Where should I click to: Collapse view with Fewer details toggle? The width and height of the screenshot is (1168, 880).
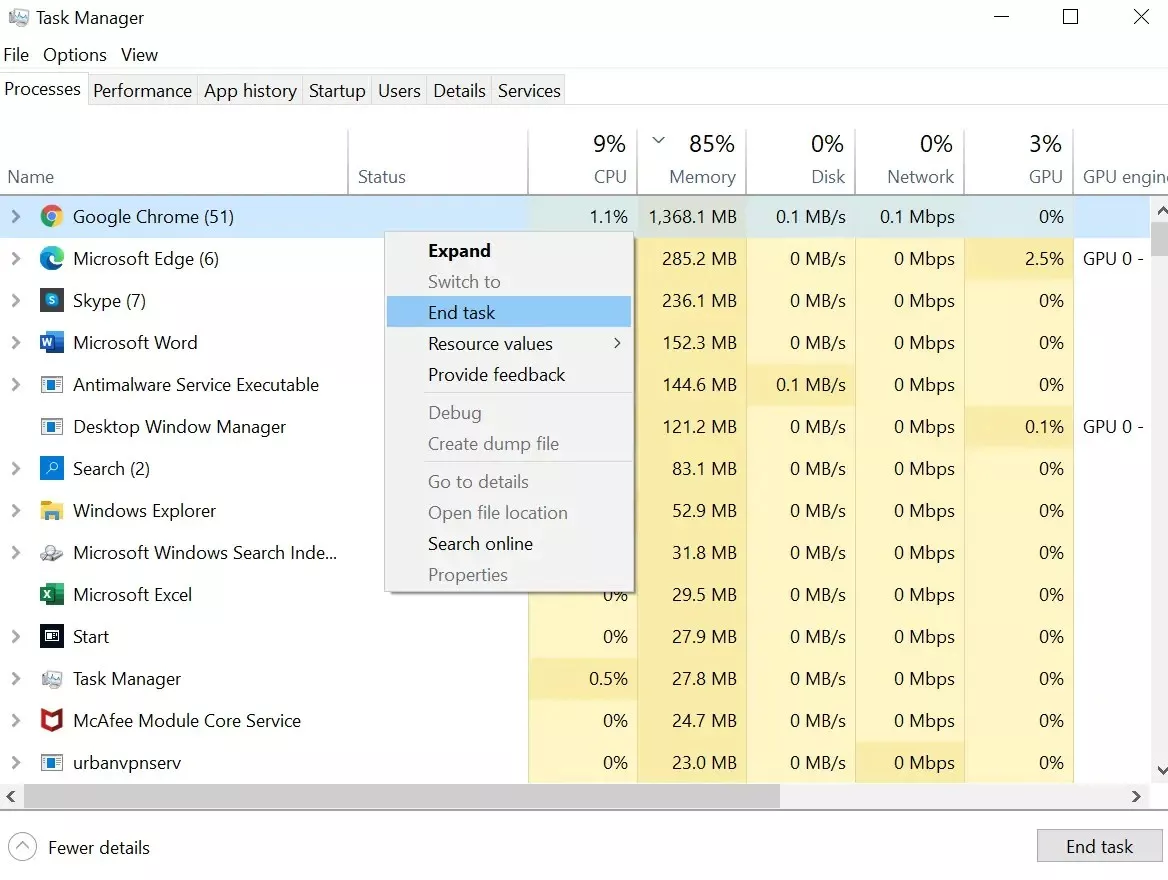click(x=22, y=847)
